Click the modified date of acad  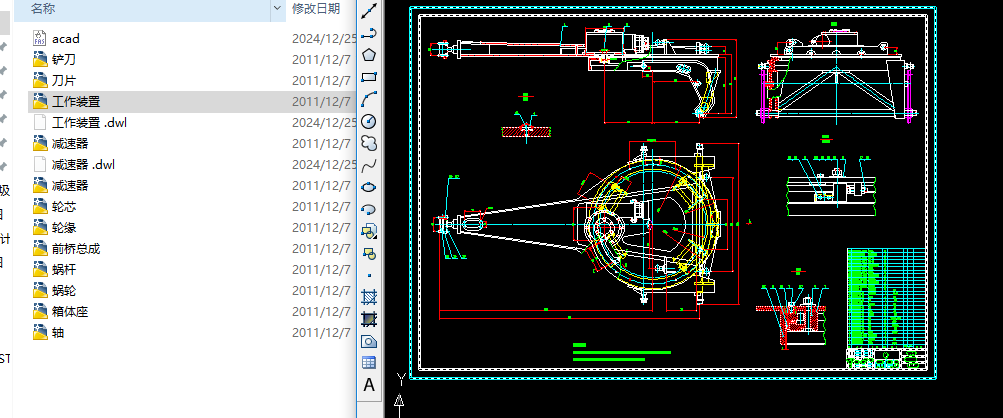[324, 38]
